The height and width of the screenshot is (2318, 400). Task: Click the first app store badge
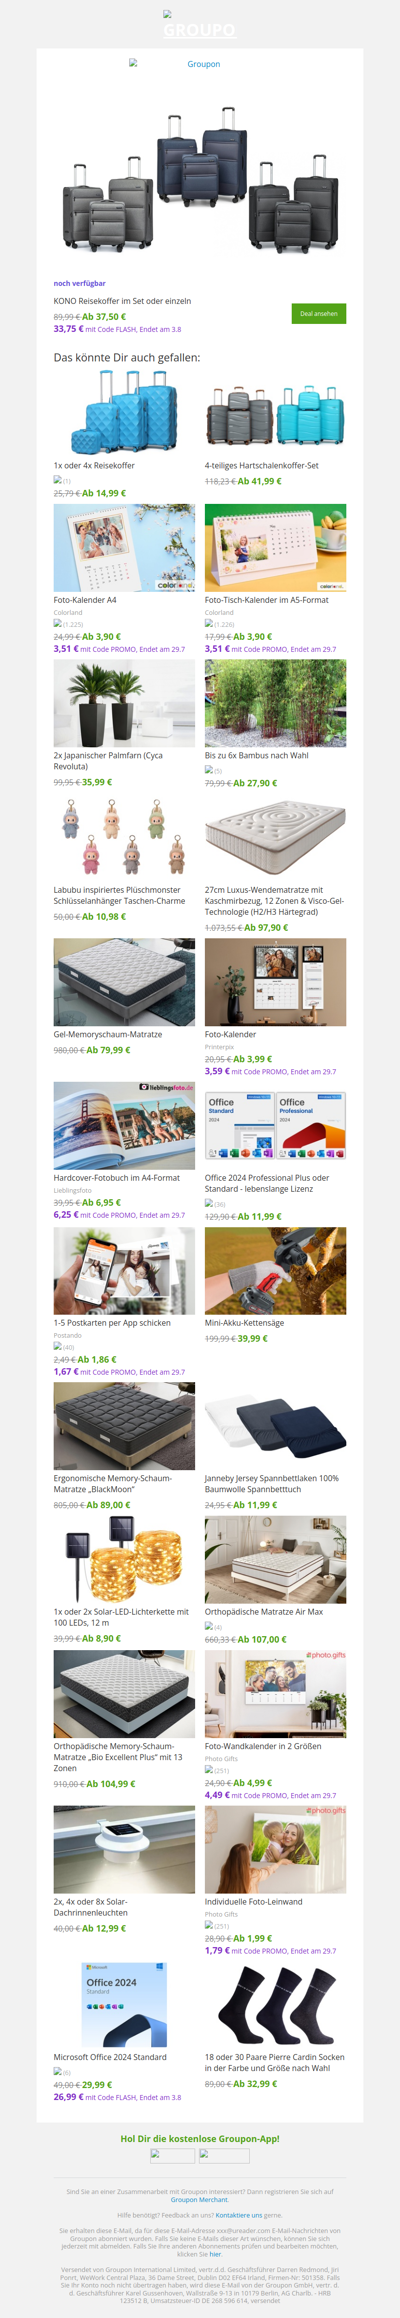(x=172, y=2156)
